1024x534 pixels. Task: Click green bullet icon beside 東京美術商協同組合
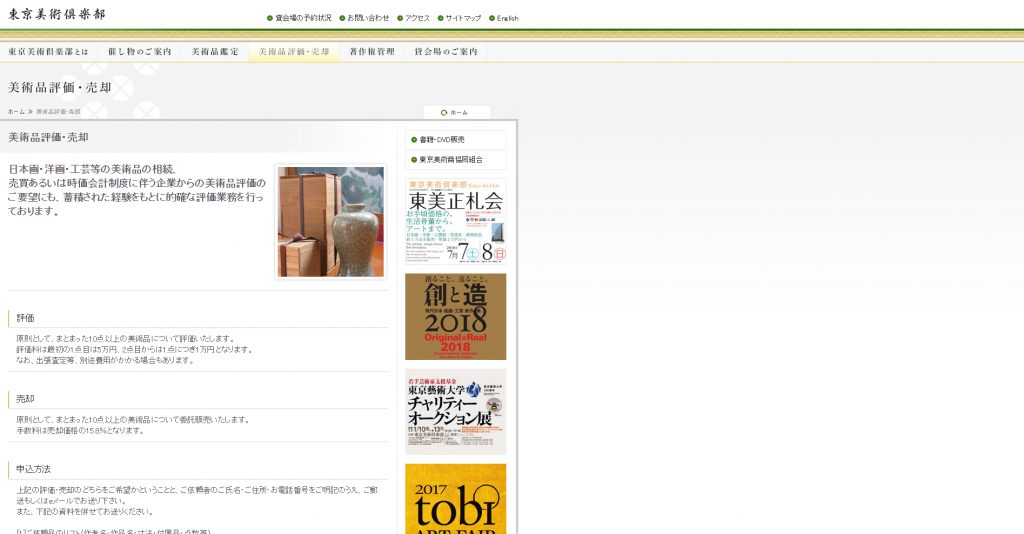click(414, 159)
